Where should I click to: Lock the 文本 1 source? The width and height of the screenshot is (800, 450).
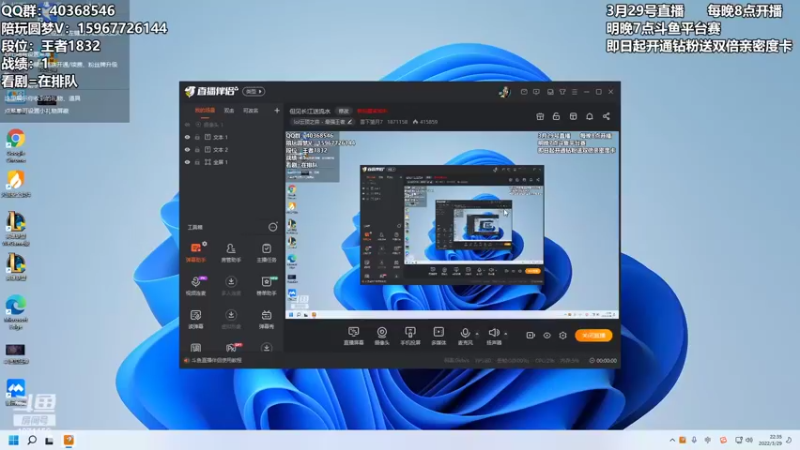click(x=197, y=137)
